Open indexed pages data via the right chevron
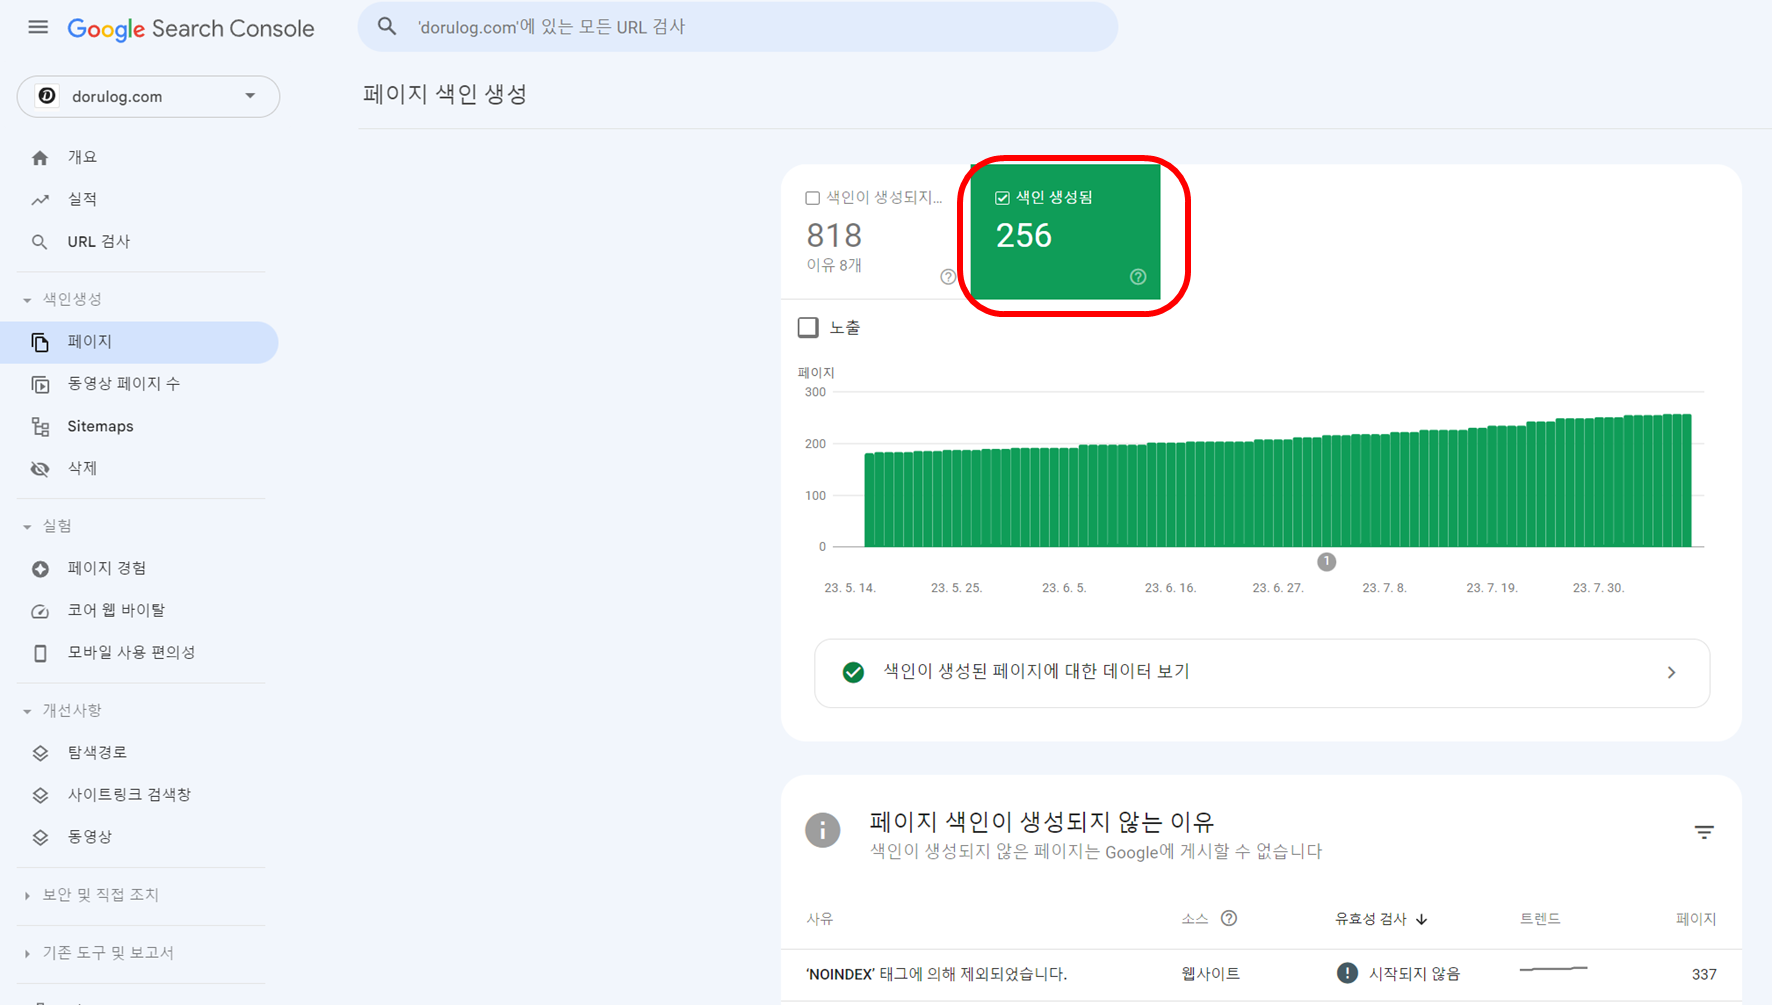This screenshot has width=1772, height=1005. [x=1672, y=673]
